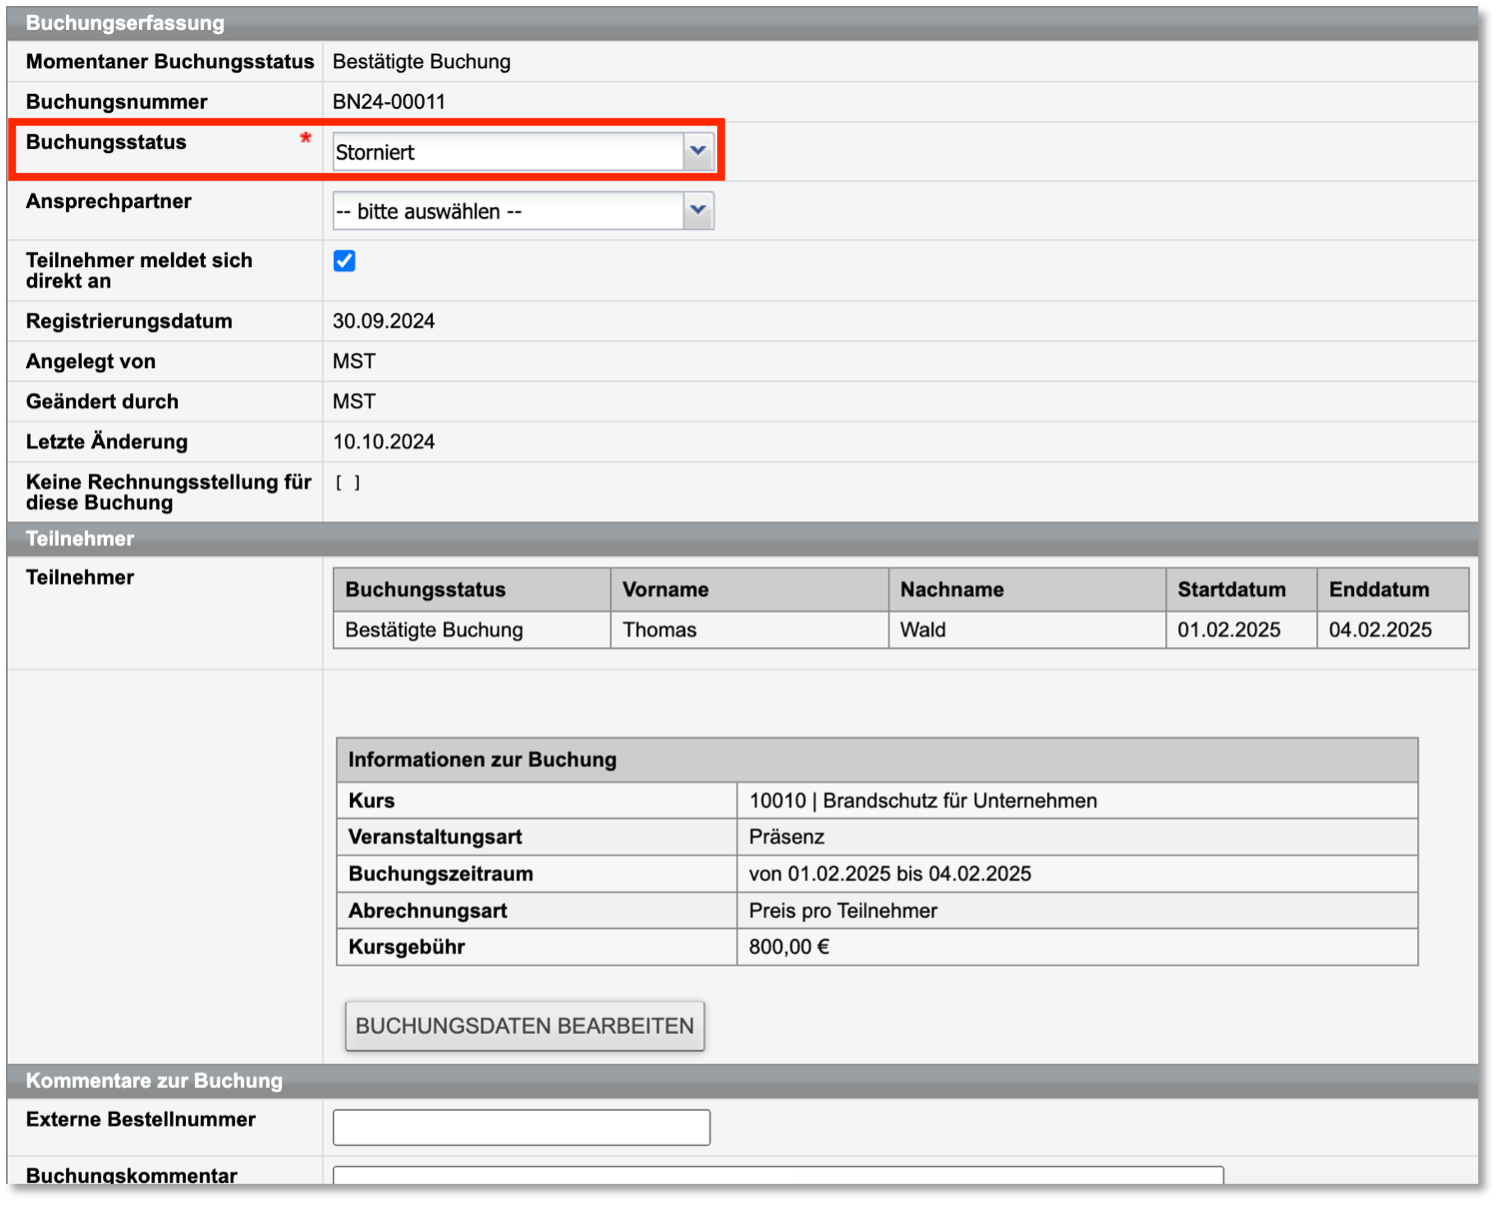Click the 'Buchungserfassung' section header bar
The image size is (1500, 1206).
(x=125, y=23)
